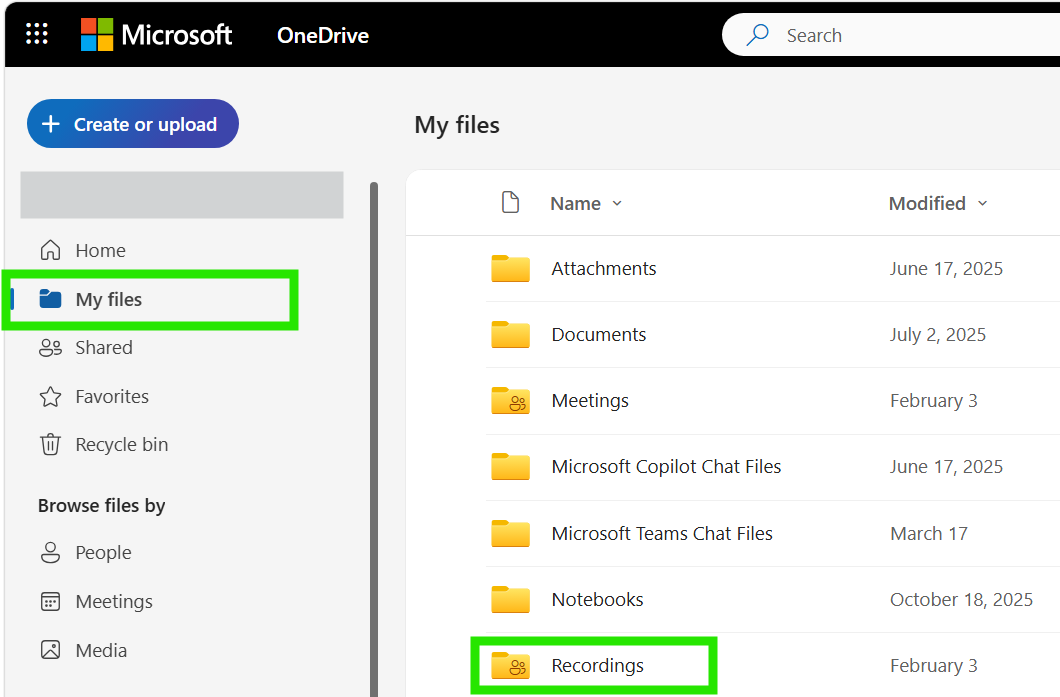Click the My files folder icon
Screen dimensions: 1060x697
[50, 299]
